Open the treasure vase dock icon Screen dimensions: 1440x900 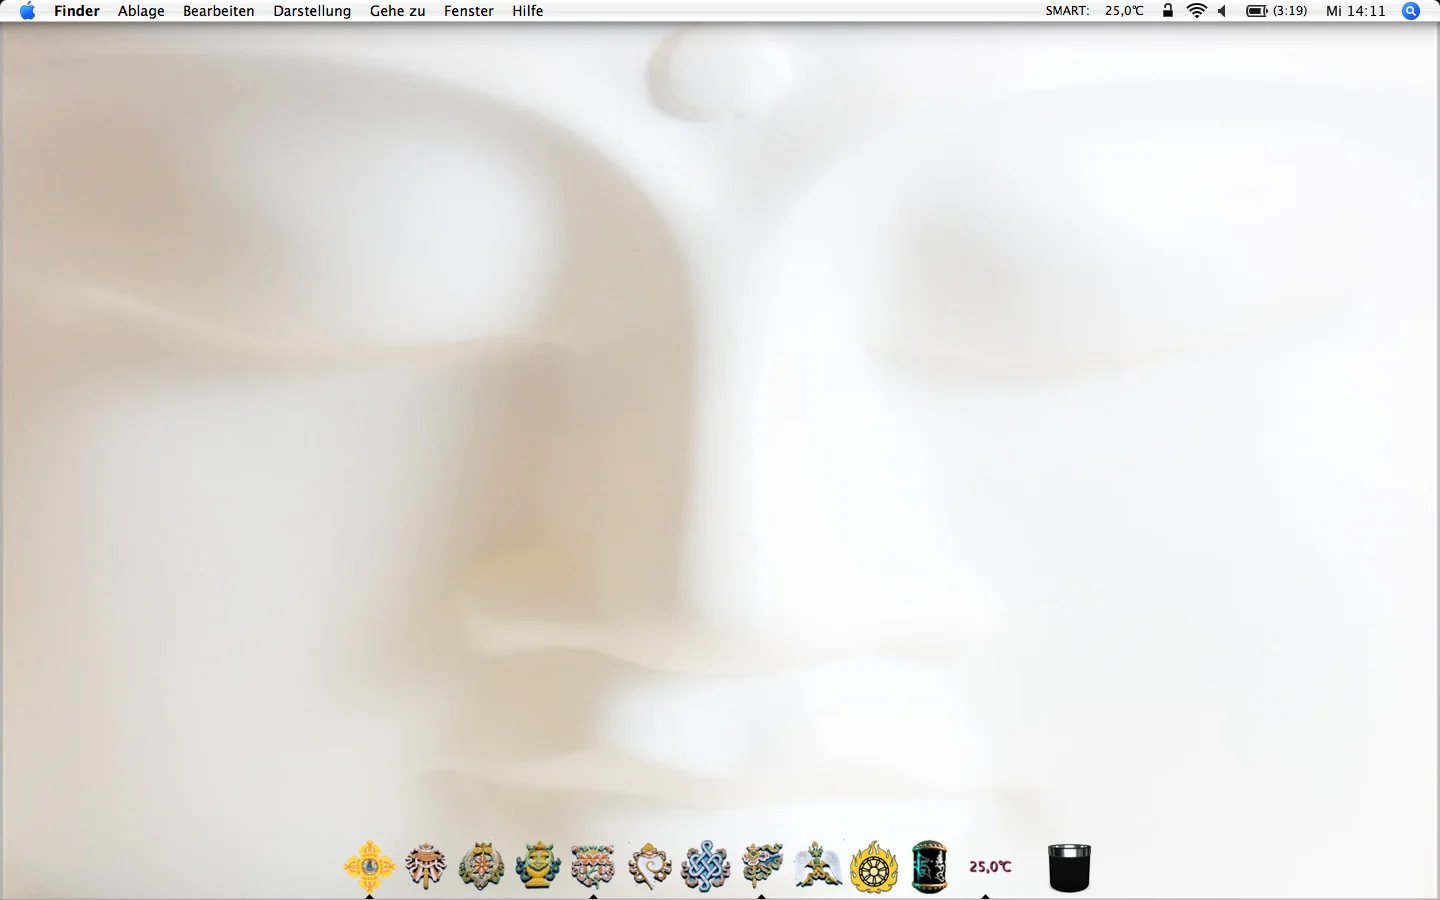[537, 866]
